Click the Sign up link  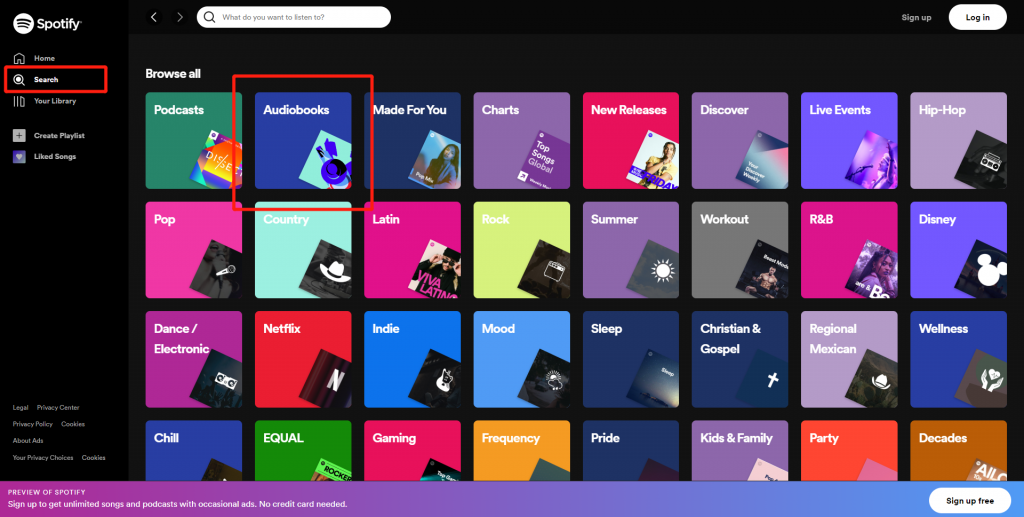916,18
